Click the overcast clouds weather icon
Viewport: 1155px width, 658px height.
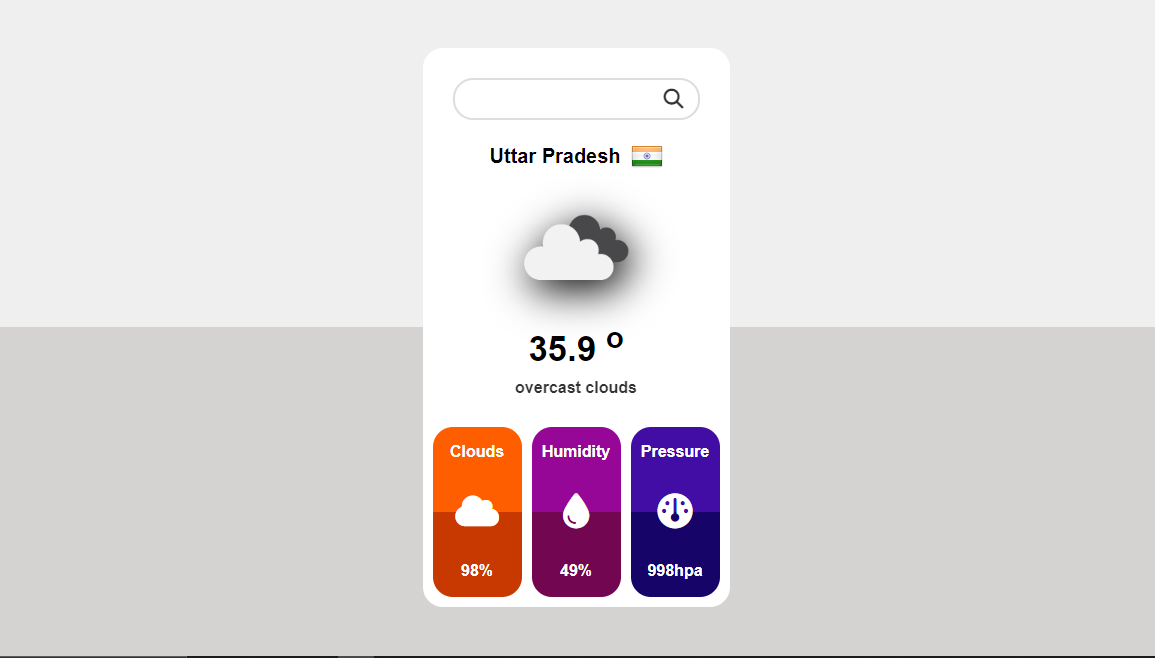[576, 248]
